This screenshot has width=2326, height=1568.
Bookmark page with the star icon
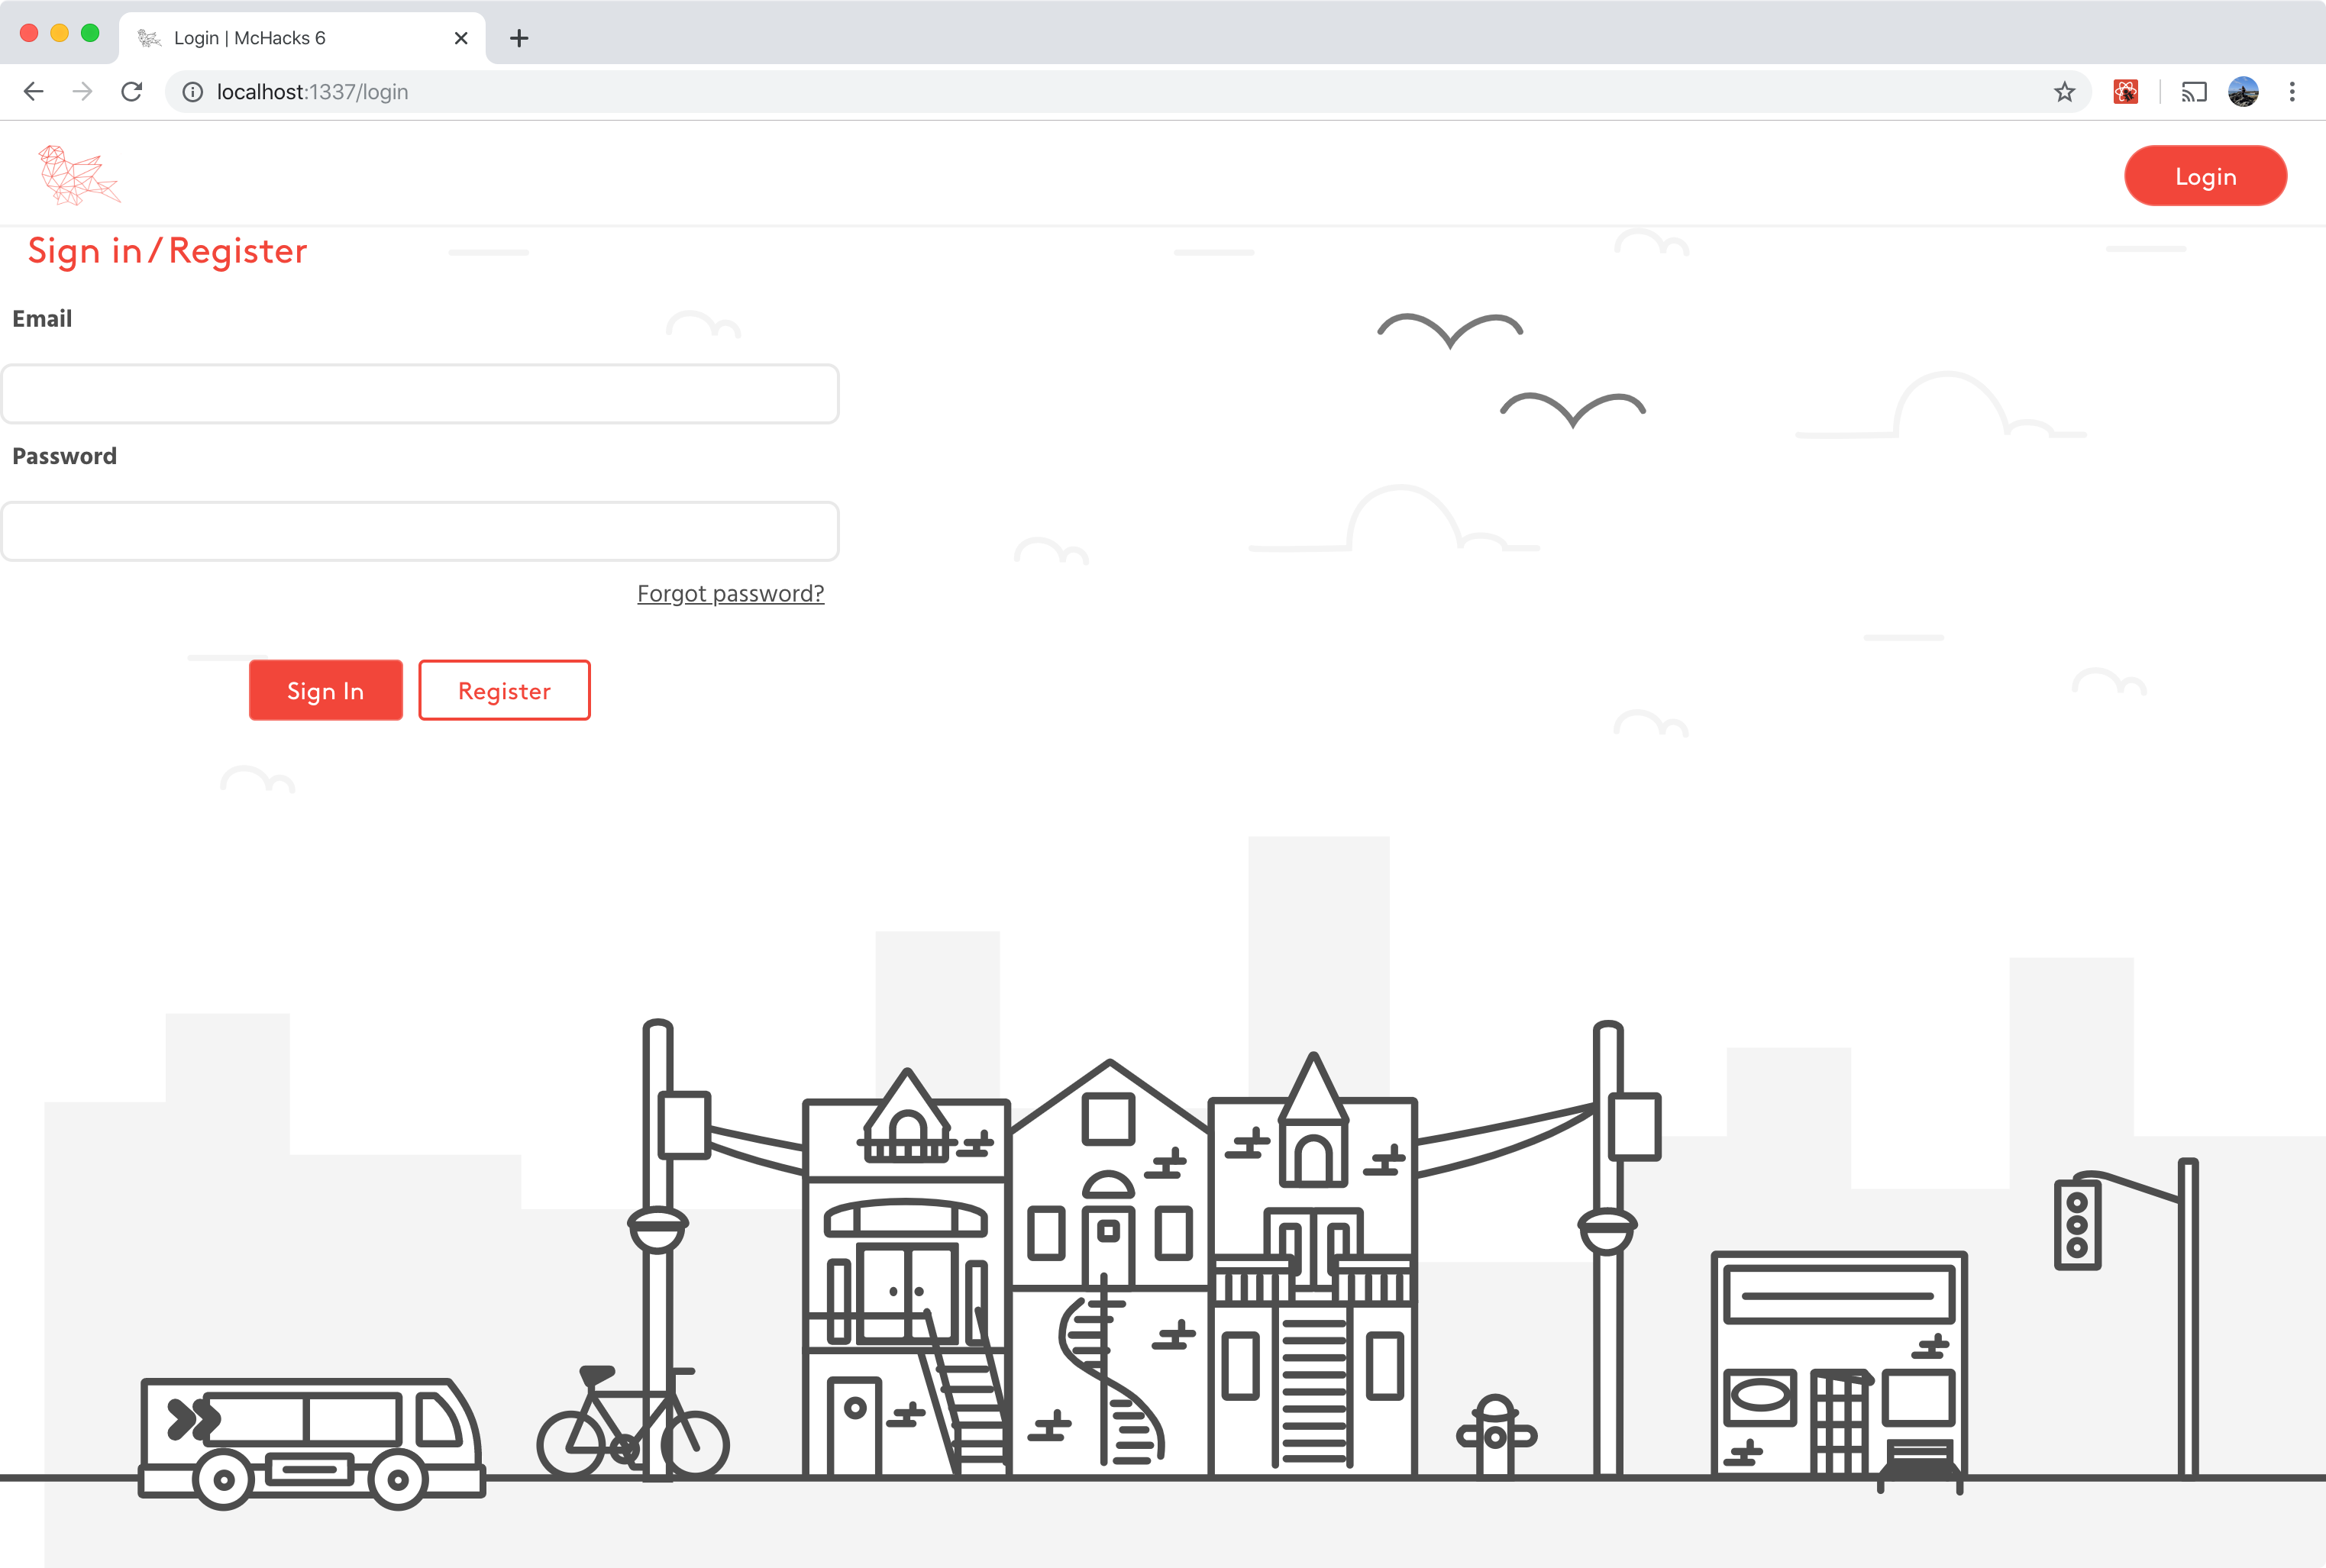pos(2064,92)
